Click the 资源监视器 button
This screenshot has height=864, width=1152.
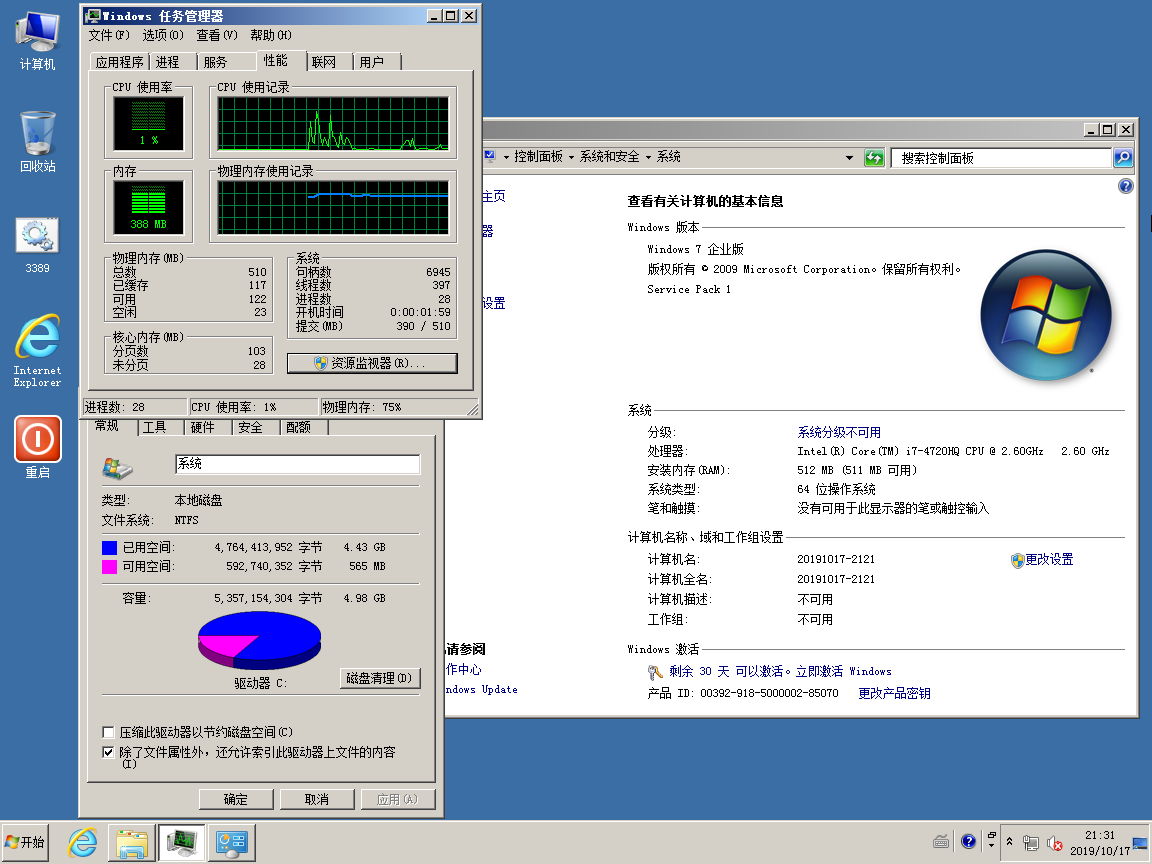click(x=372, y=363)
